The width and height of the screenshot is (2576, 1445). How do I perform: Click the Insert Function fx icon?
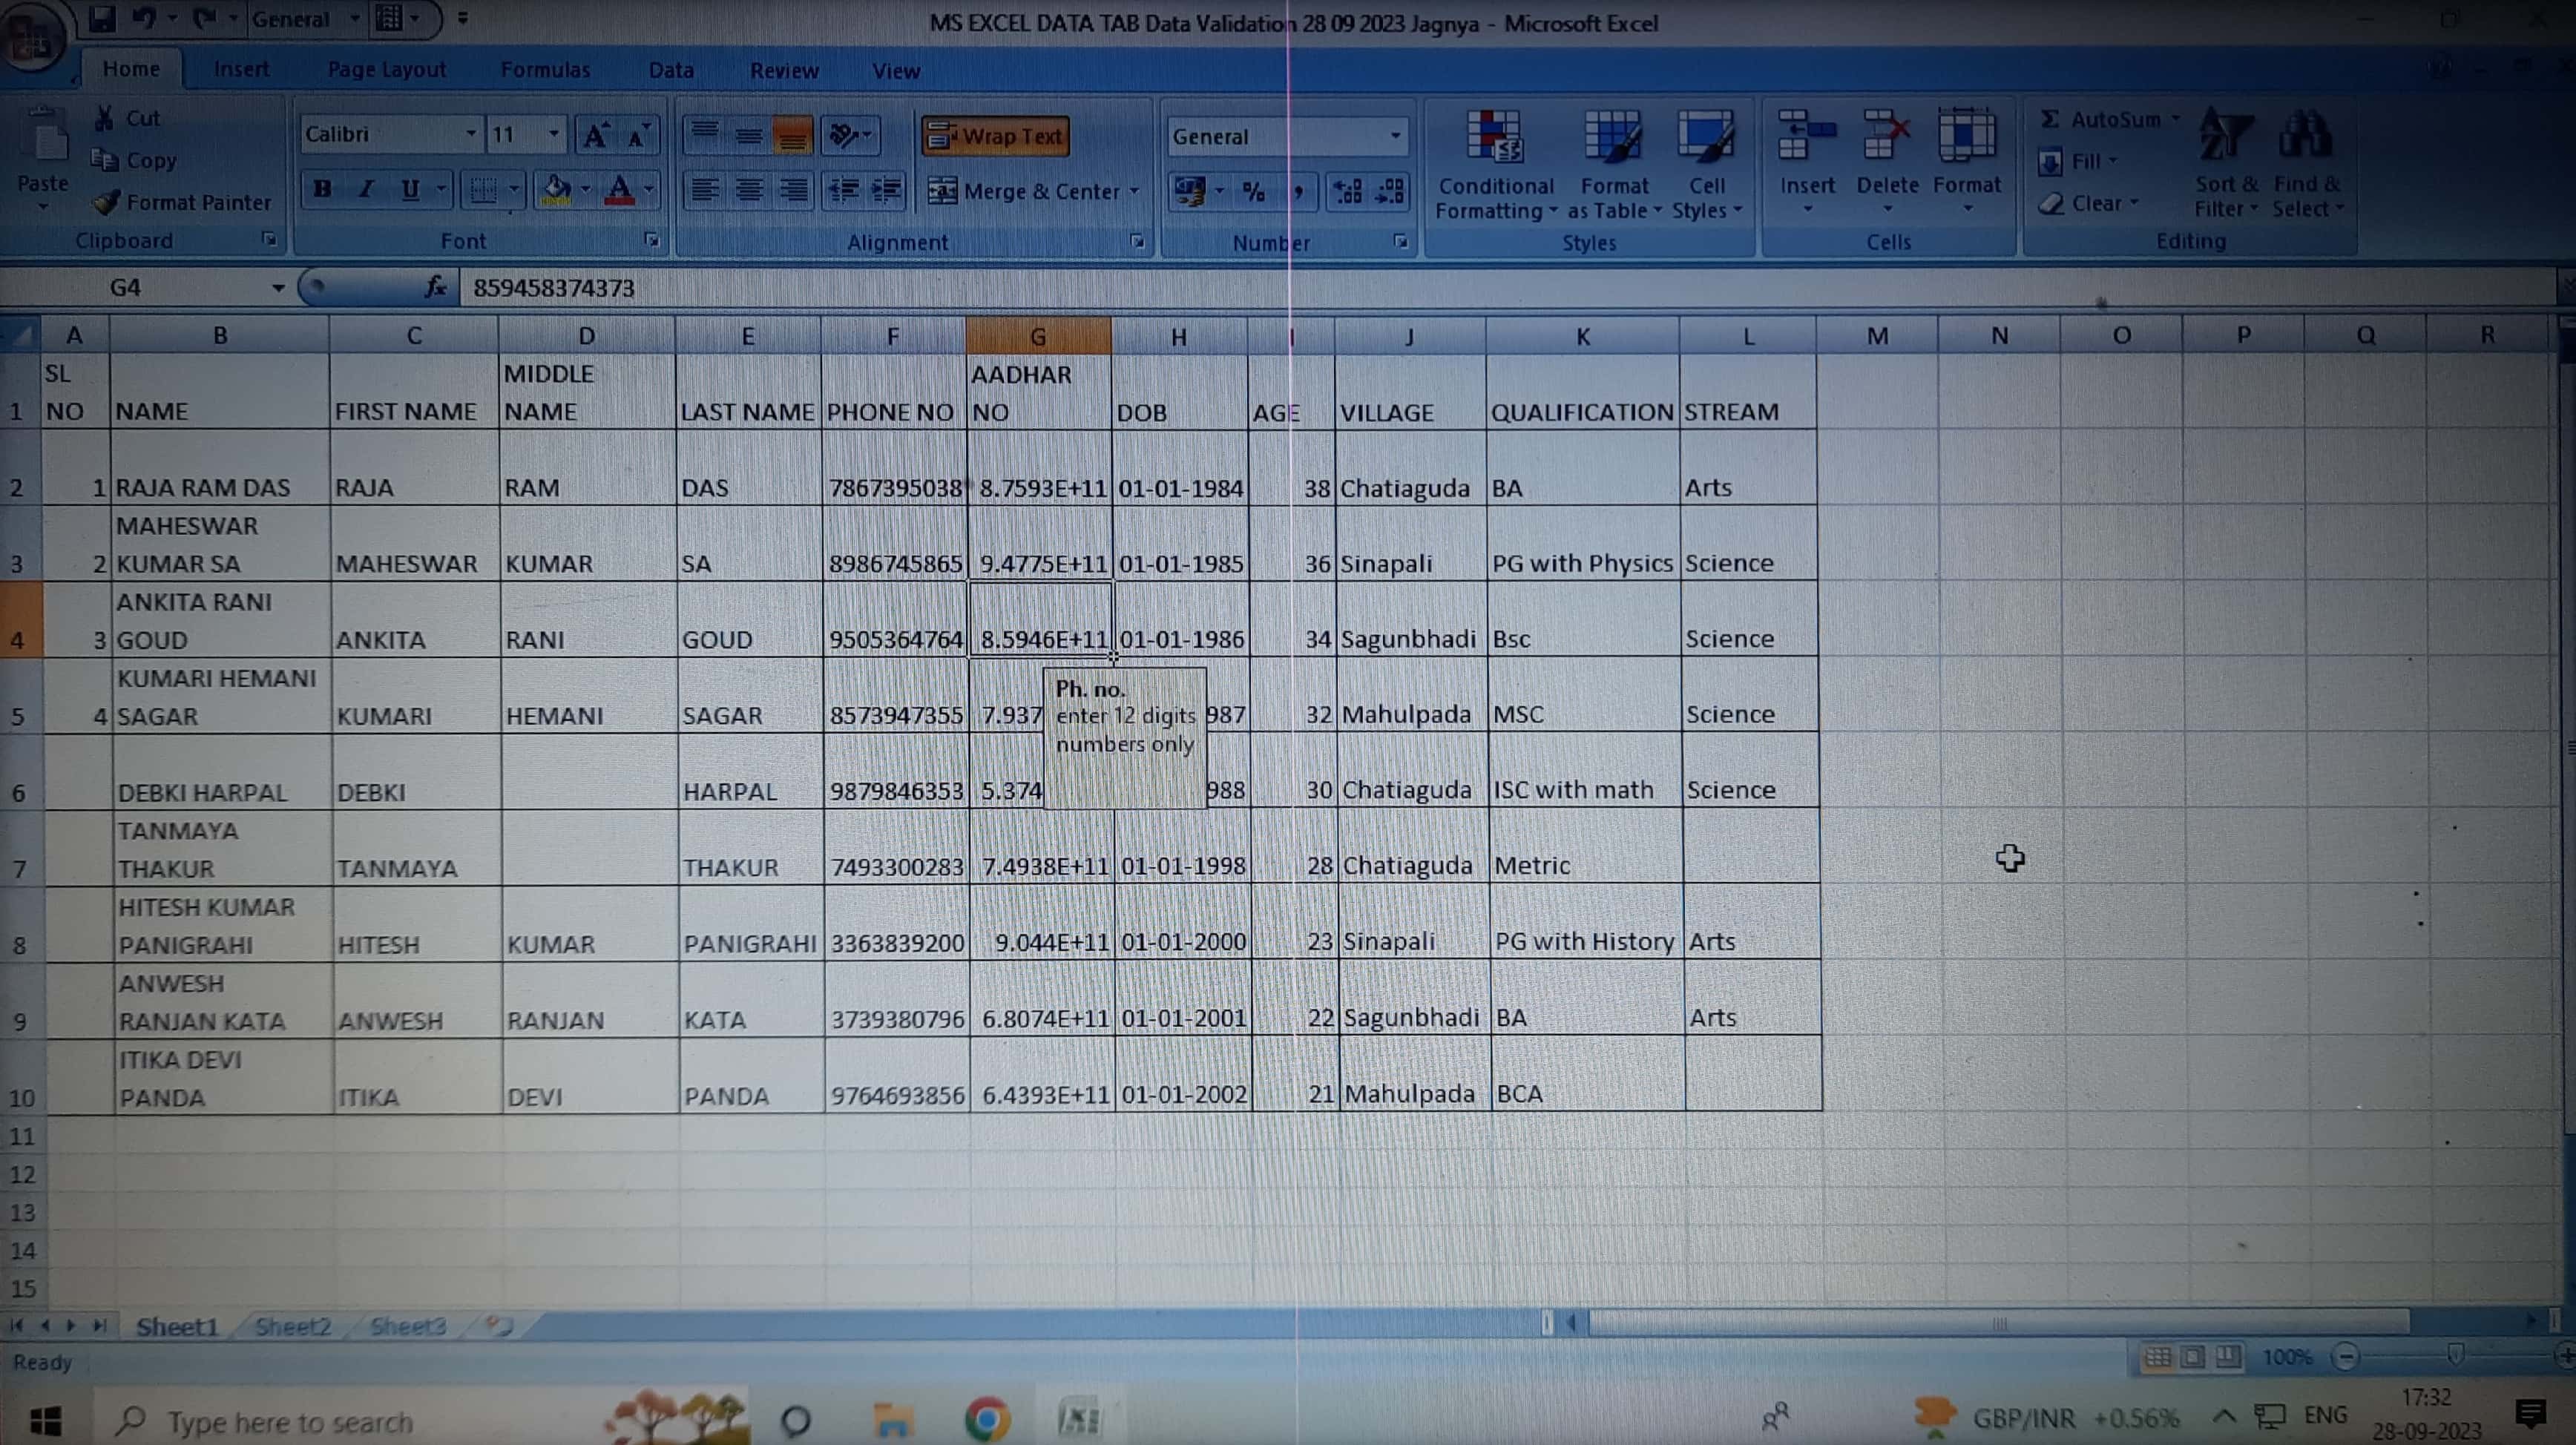pos(435,288)
